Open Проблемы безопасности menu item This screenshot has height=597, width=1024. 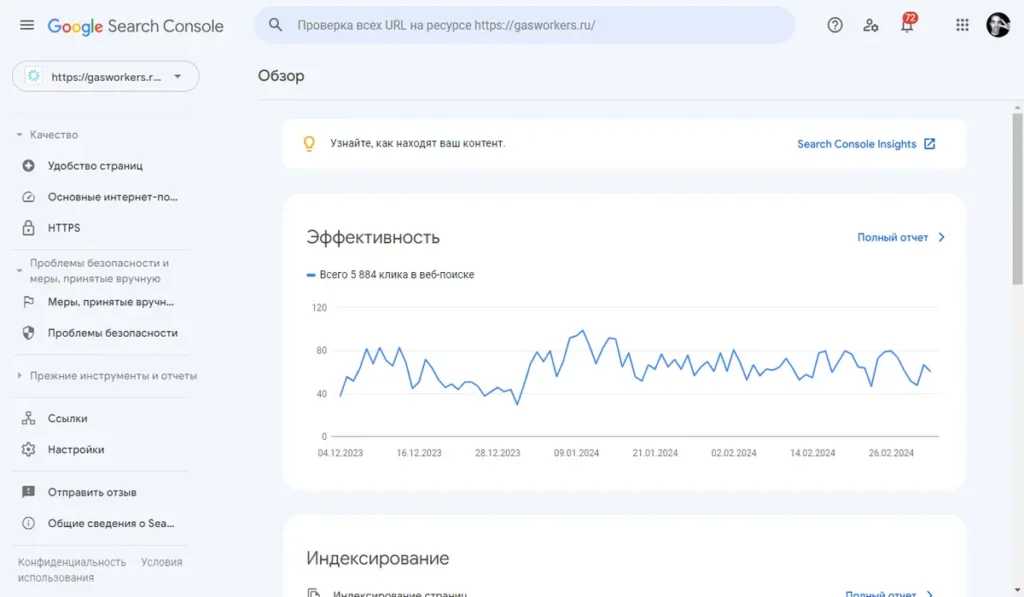pyautogui.click(x=112, y=333)
